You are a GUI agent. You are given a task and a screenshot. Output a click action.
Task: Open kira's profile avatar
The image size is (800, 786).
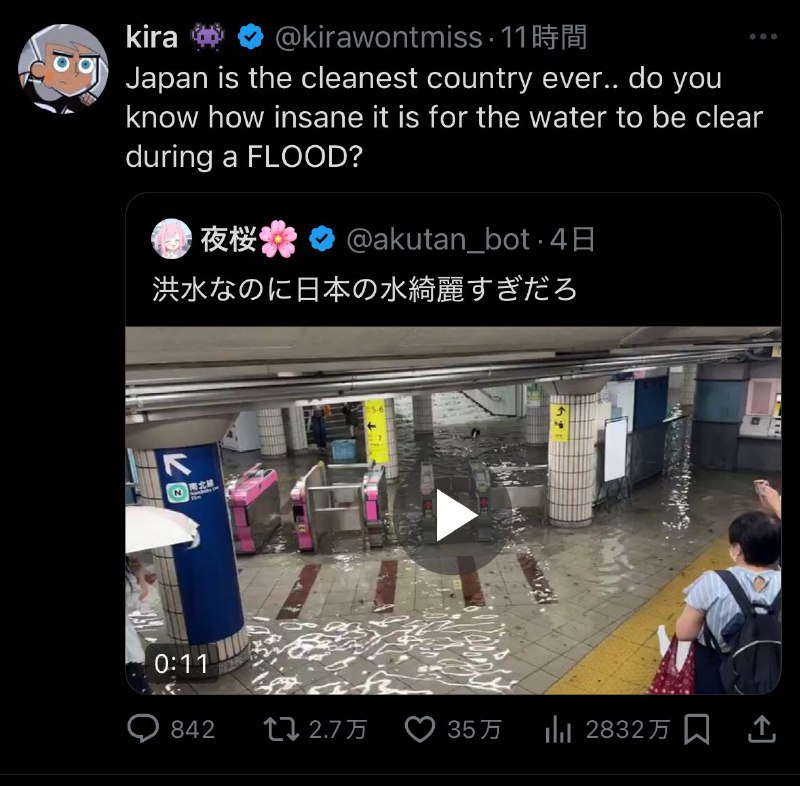(x=63, y=68)
